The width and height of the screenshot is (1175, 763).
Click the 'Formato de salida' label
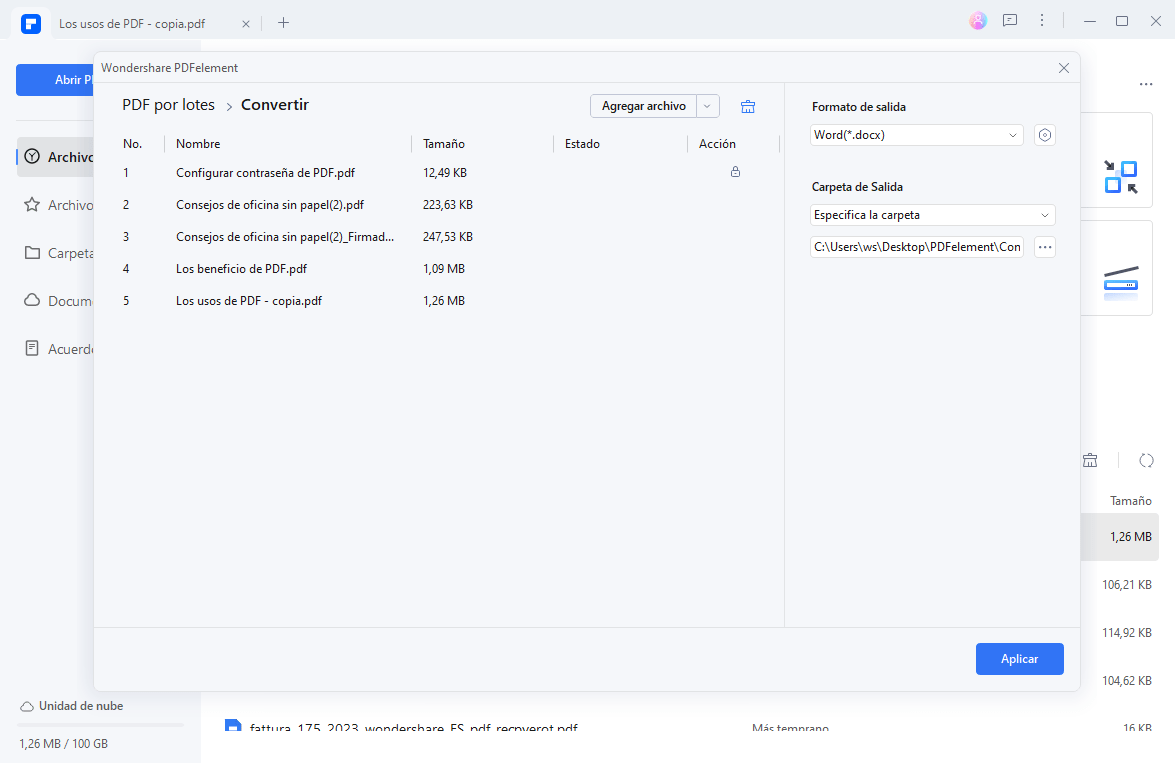pyautogui.click(x=859, y=107)
